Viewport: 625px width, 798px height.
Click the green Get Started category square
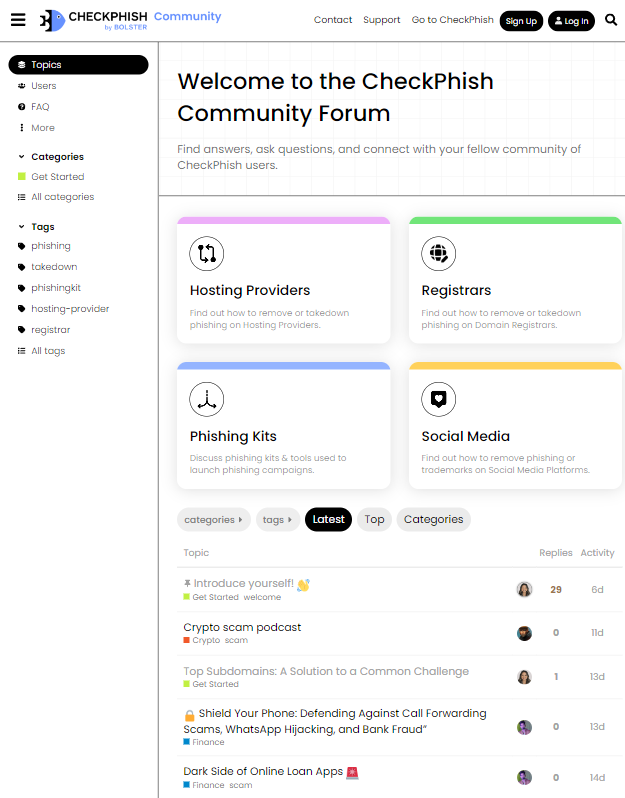(x=21, y=177)
